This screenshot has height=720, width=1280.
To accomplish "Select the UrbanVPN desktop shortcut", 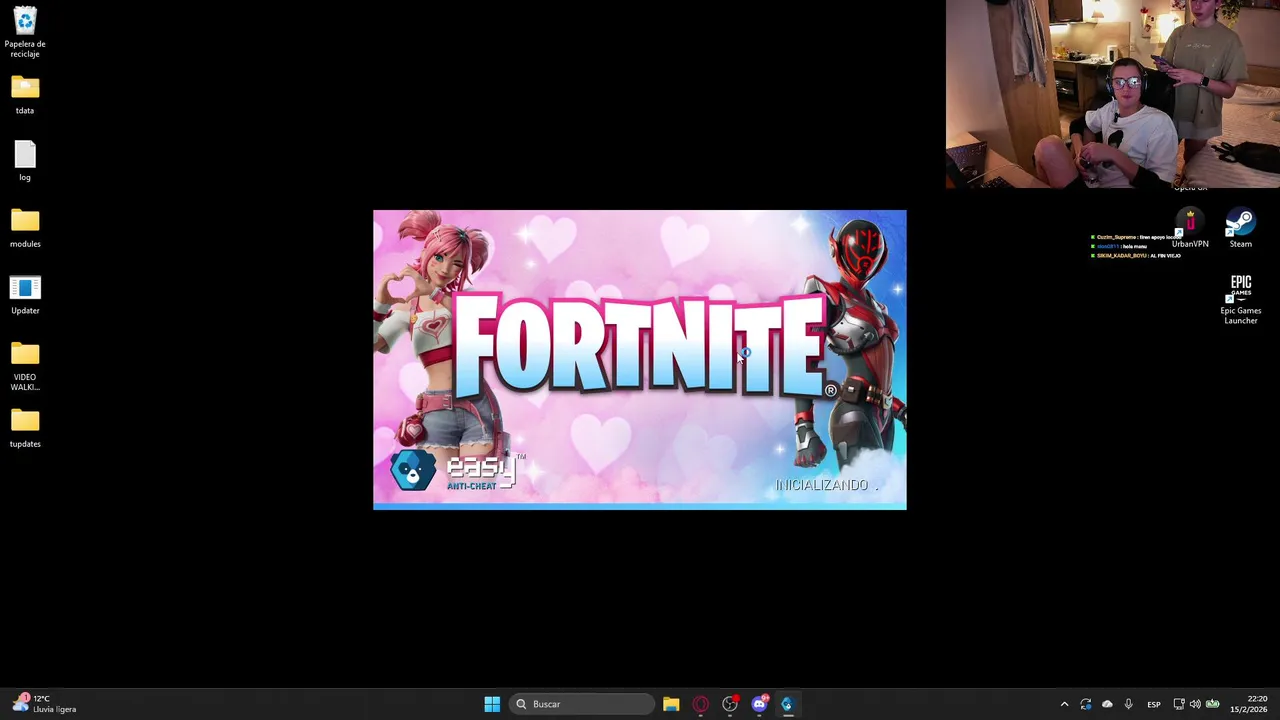I will coord(1190,228).
